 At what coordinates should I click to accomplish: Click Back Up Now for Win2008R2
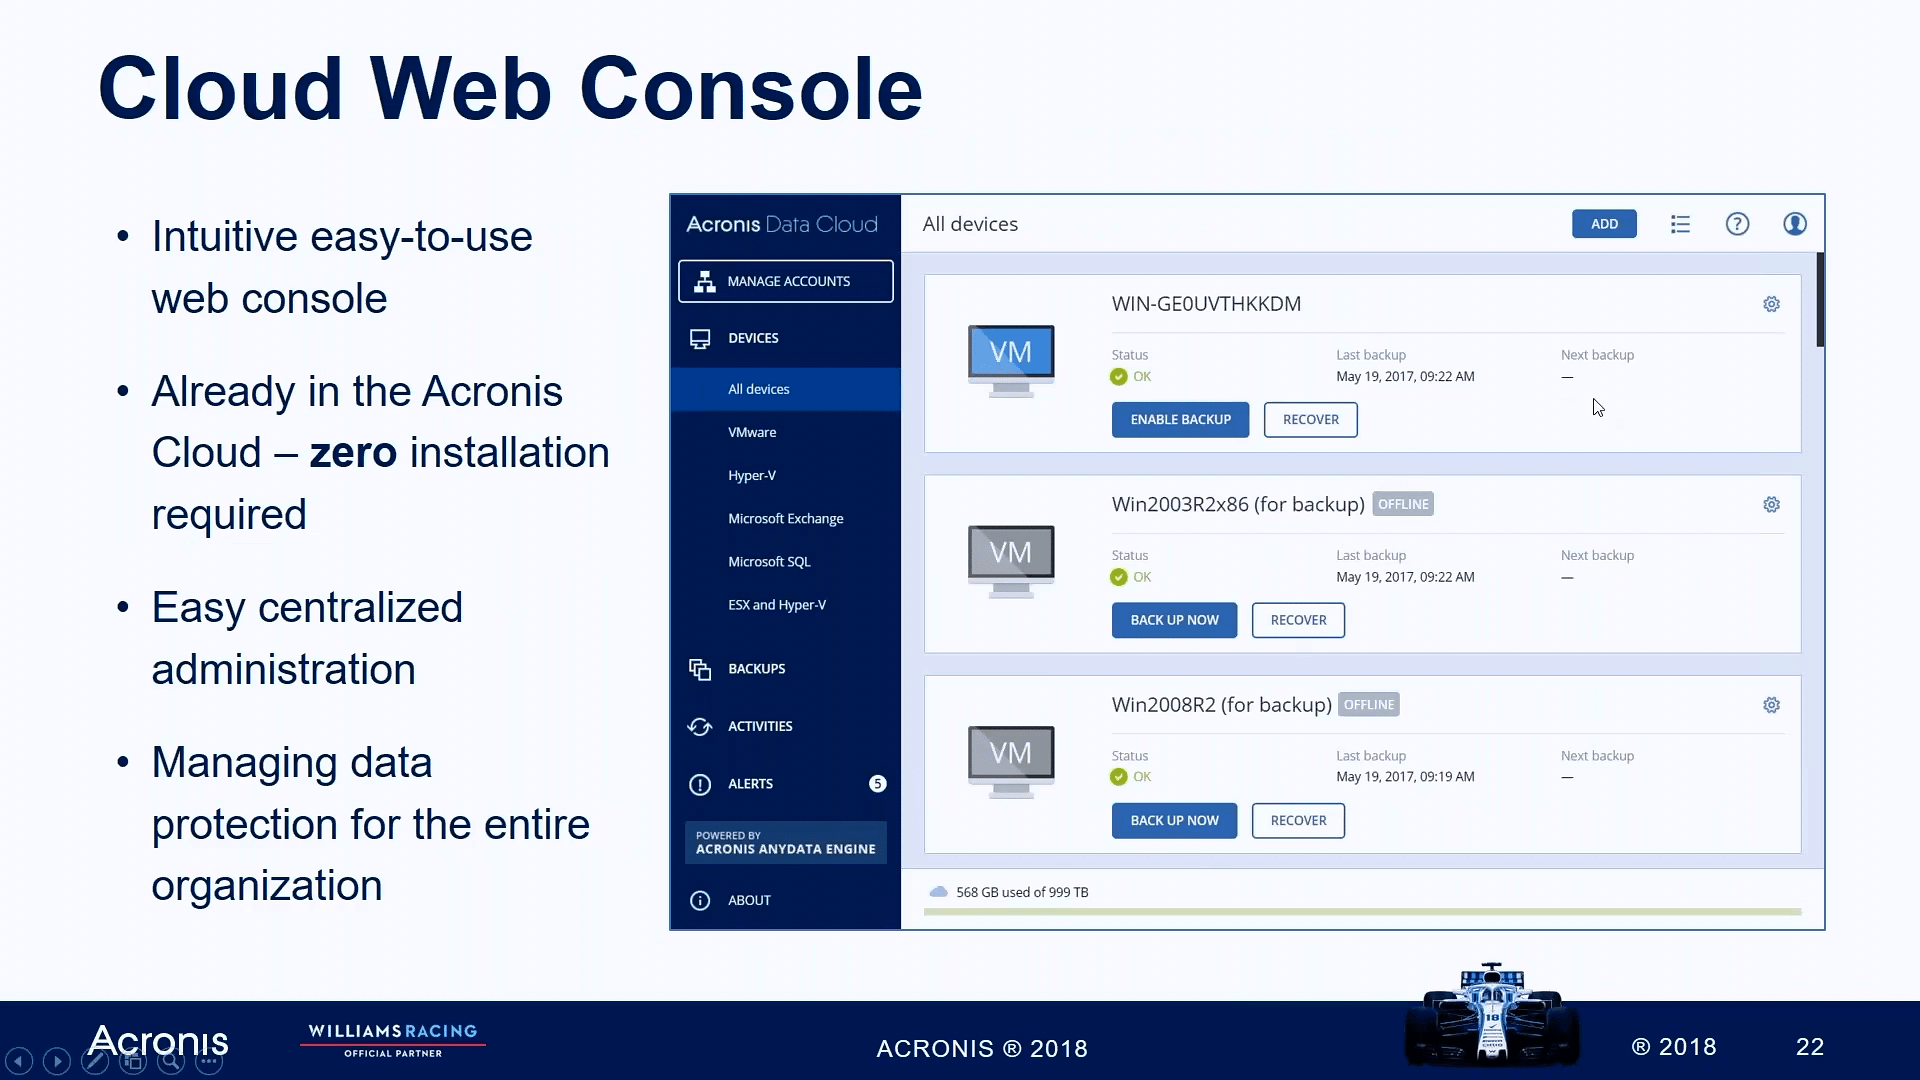[x=1174, y=821]
